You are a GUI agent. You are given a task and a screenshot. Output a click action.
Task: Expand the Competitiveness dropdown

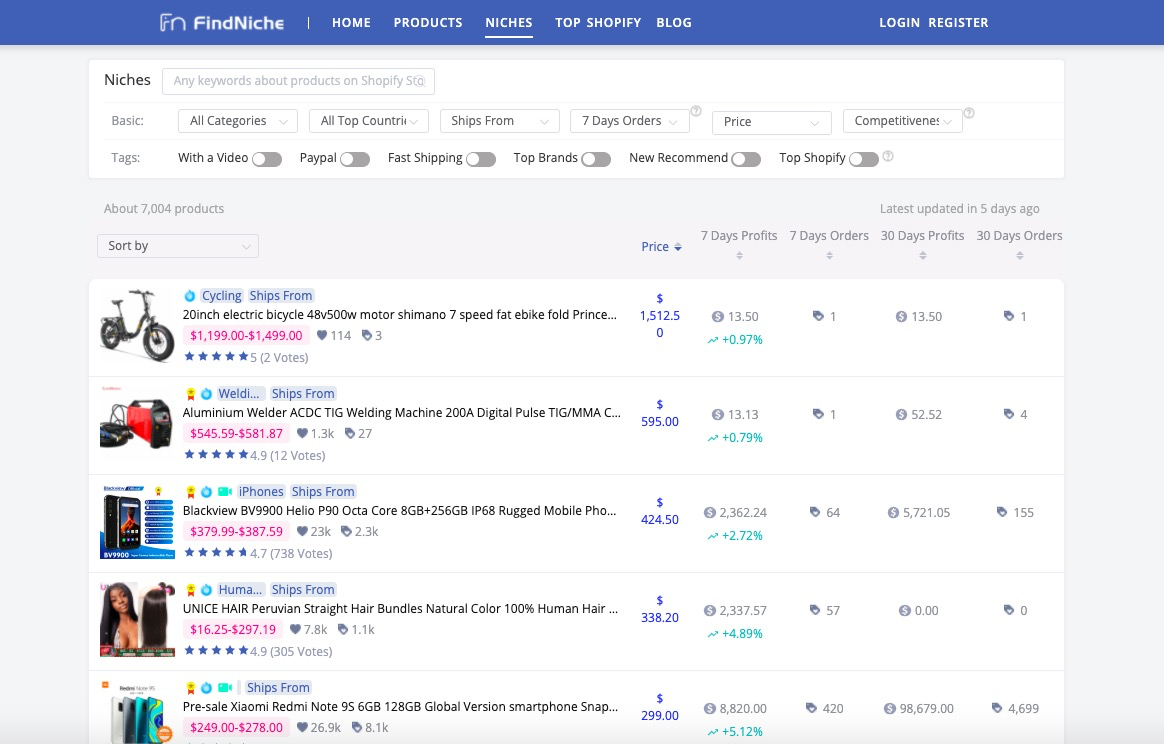903,121
